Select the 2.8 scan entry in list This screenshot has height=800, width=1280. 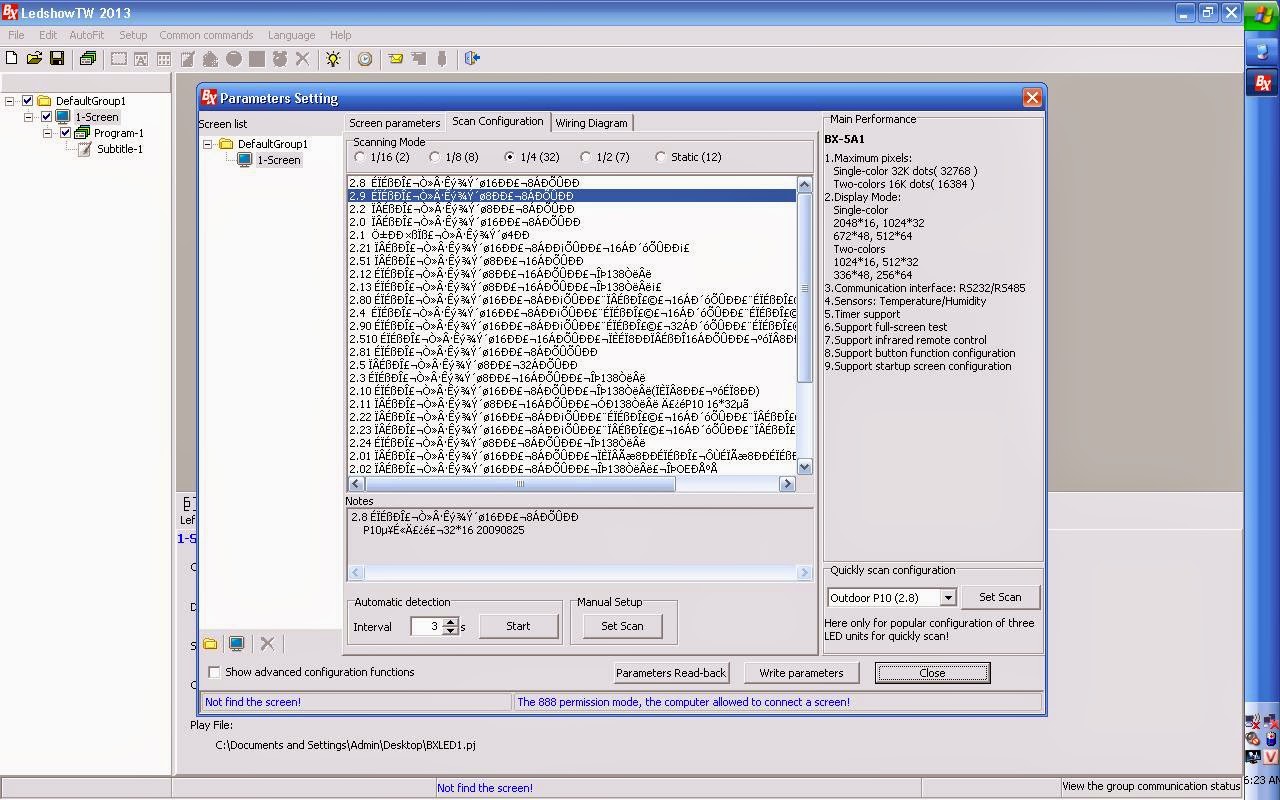(x=572, y=183)
